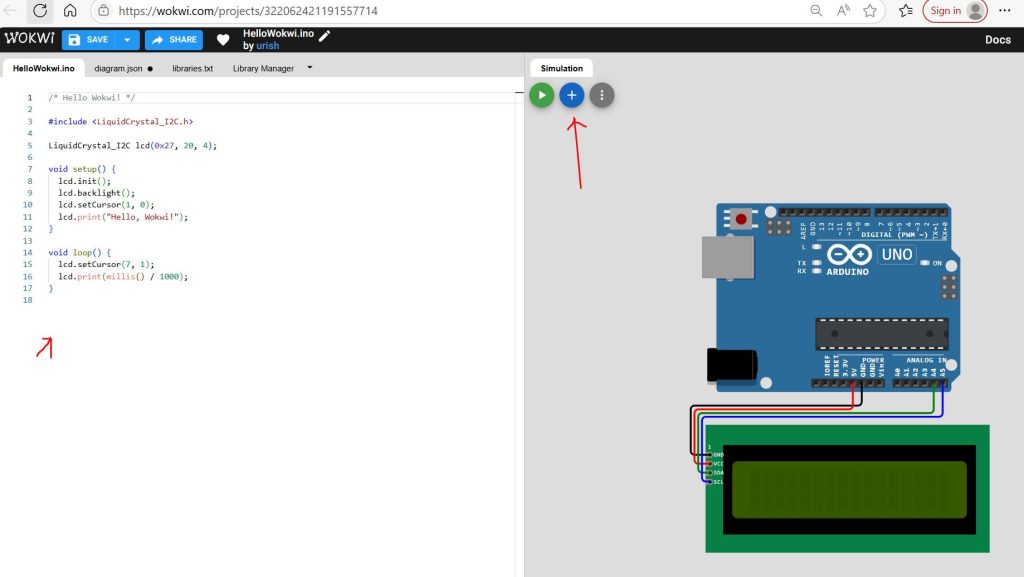Image resolution: width=1024 pixels, height=577 pixels.
Task: Reload the page in the browser
Action: tap(40, 10)
